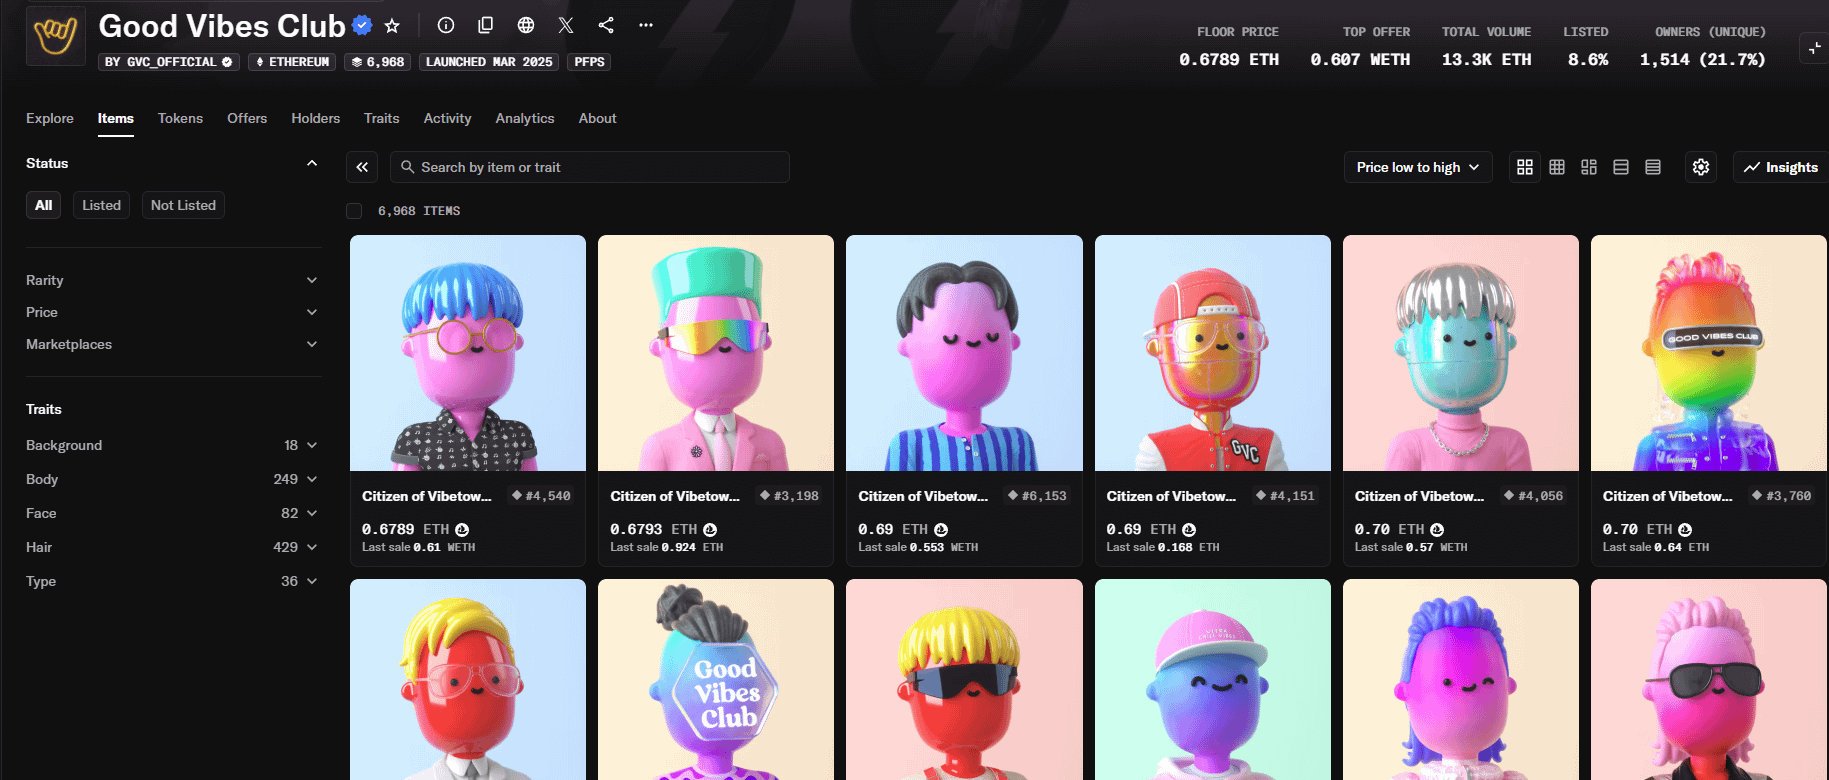Click the expand icon beside the stats bar
The width and height of the screenshot is (1829, 780).
1814,47
